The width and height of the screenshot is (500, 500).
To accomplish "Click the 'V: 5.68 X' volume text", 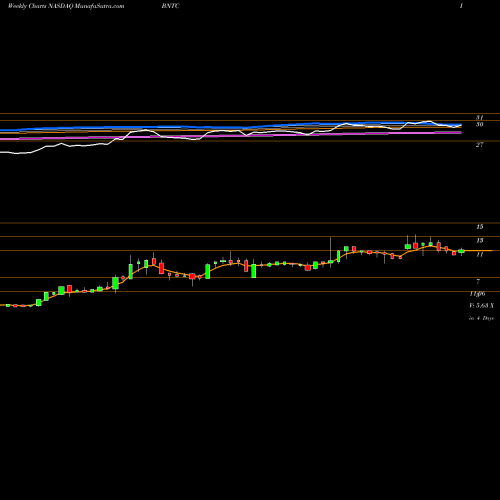I will 481,305.
